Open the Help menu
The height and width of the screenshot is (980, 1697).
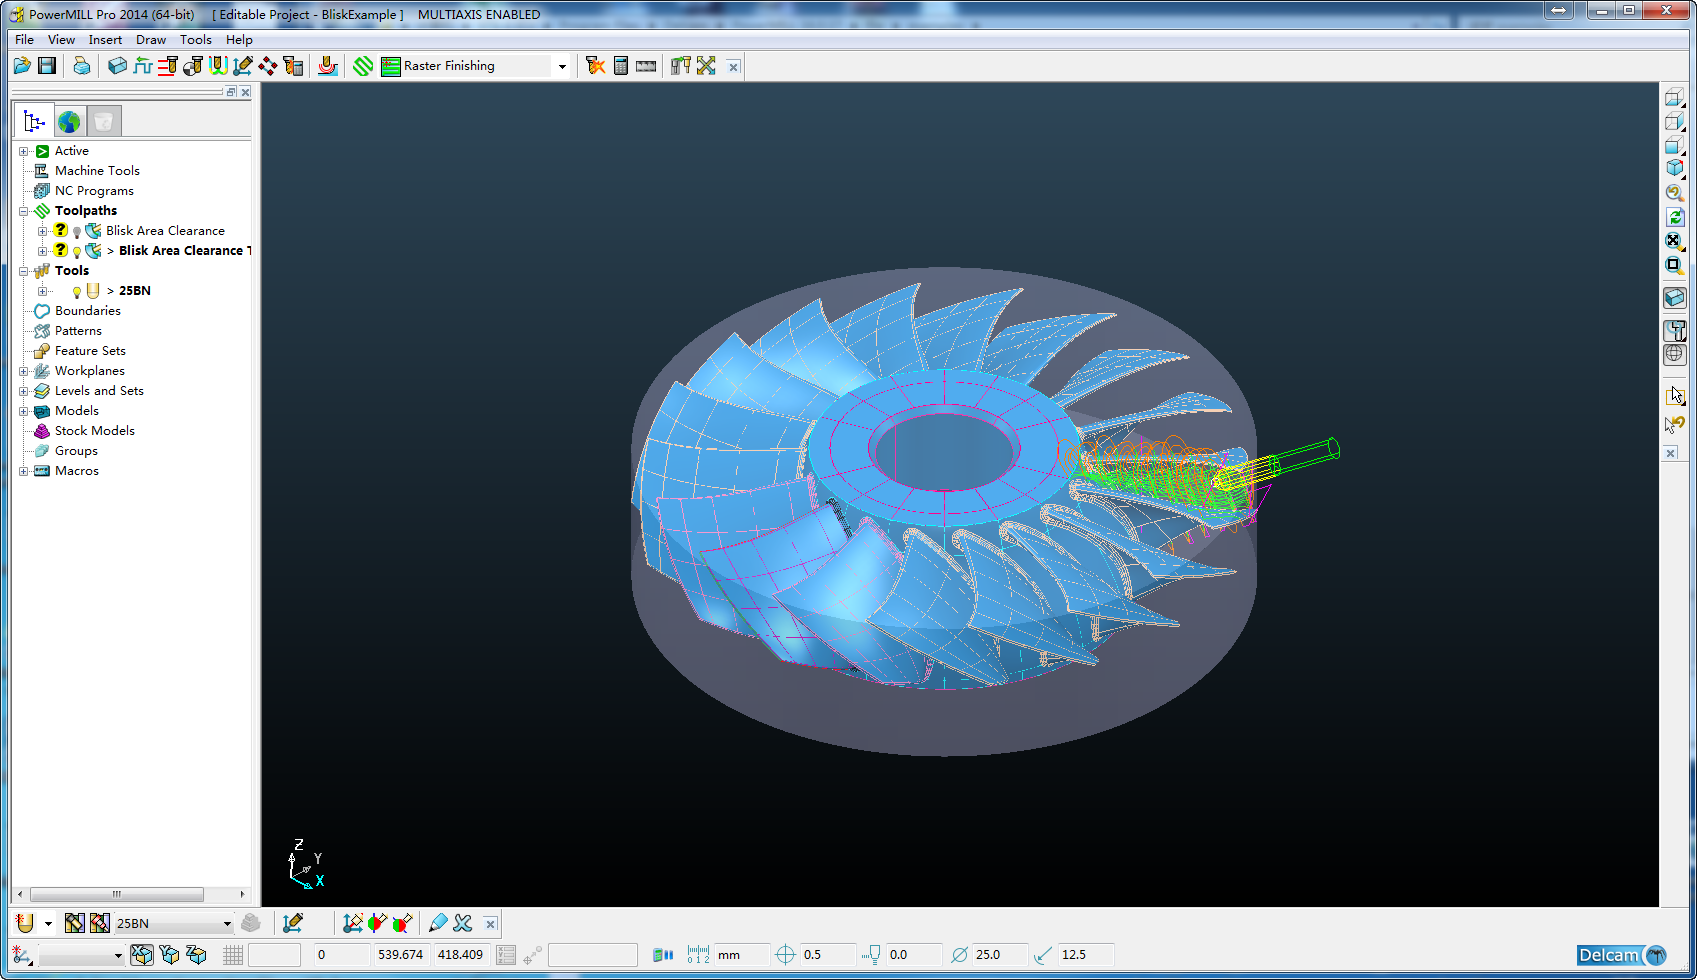(239, 40)
